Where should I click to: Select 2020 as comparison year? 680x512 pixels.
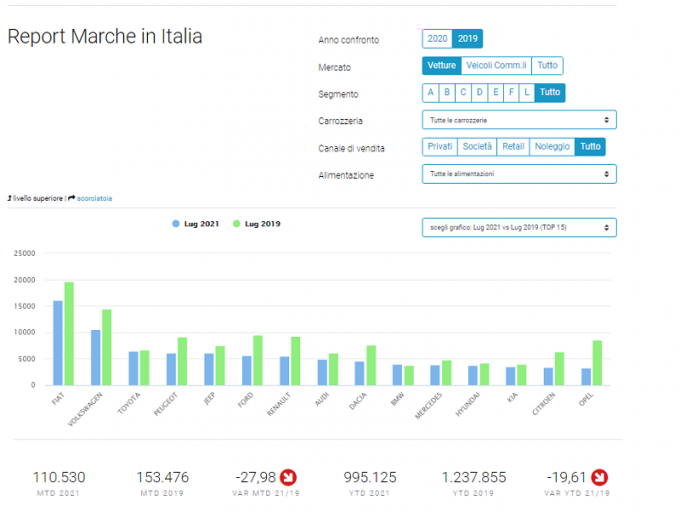(x=437, y=39)
